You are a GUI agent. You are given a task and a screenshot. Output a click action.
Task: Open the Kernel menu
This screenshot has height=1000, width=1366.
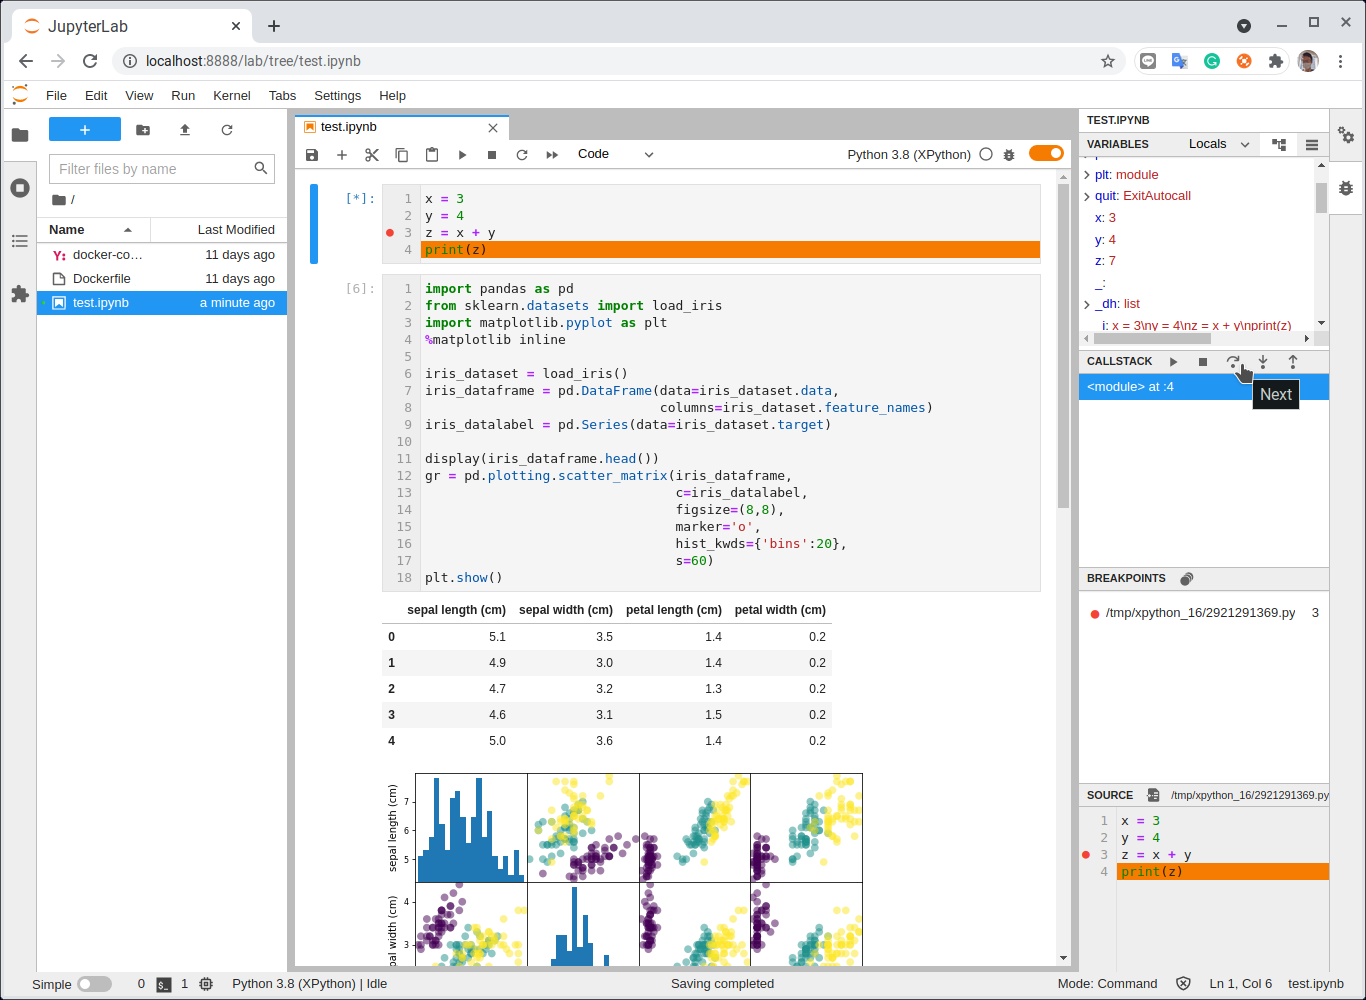click(x=231, y=95)
